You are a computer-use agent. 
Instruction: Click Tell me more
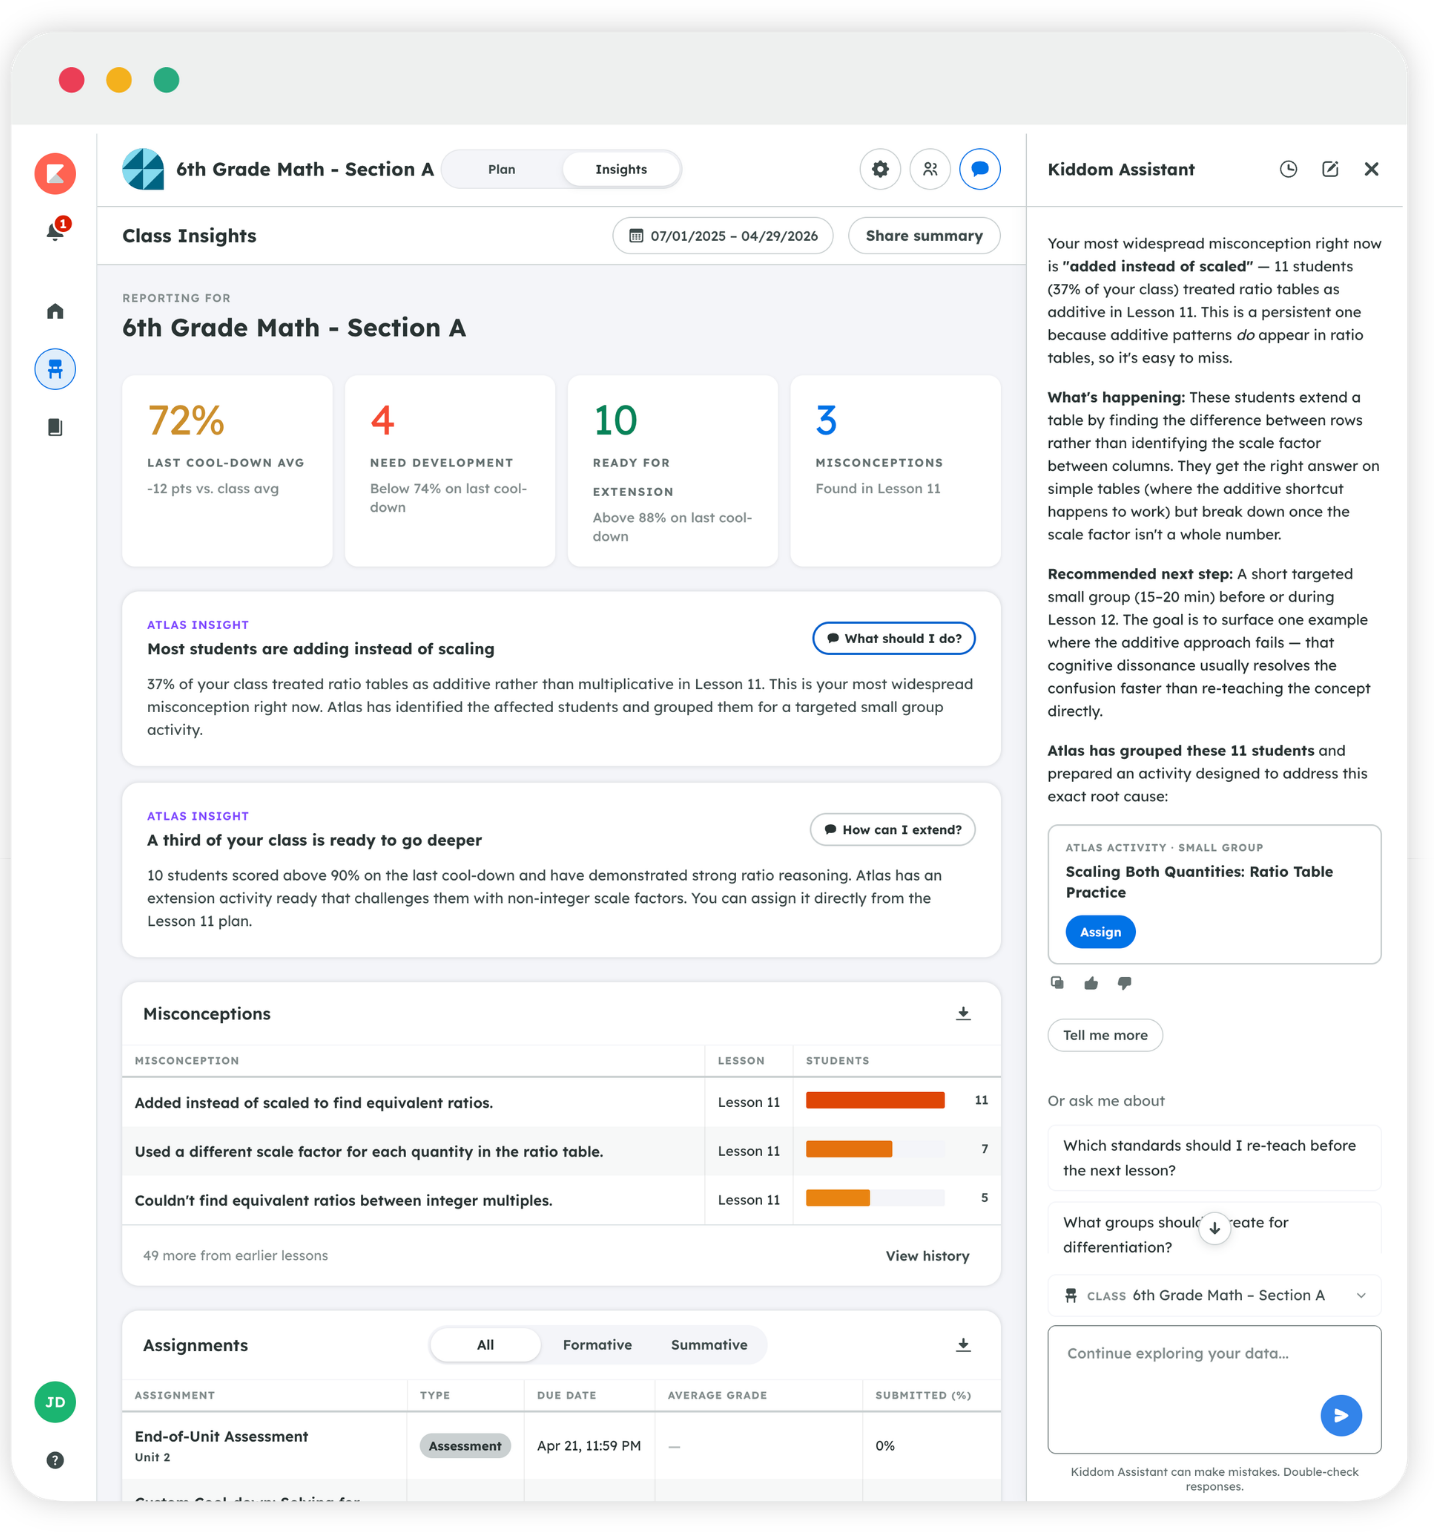(x=1105, y=1035)
